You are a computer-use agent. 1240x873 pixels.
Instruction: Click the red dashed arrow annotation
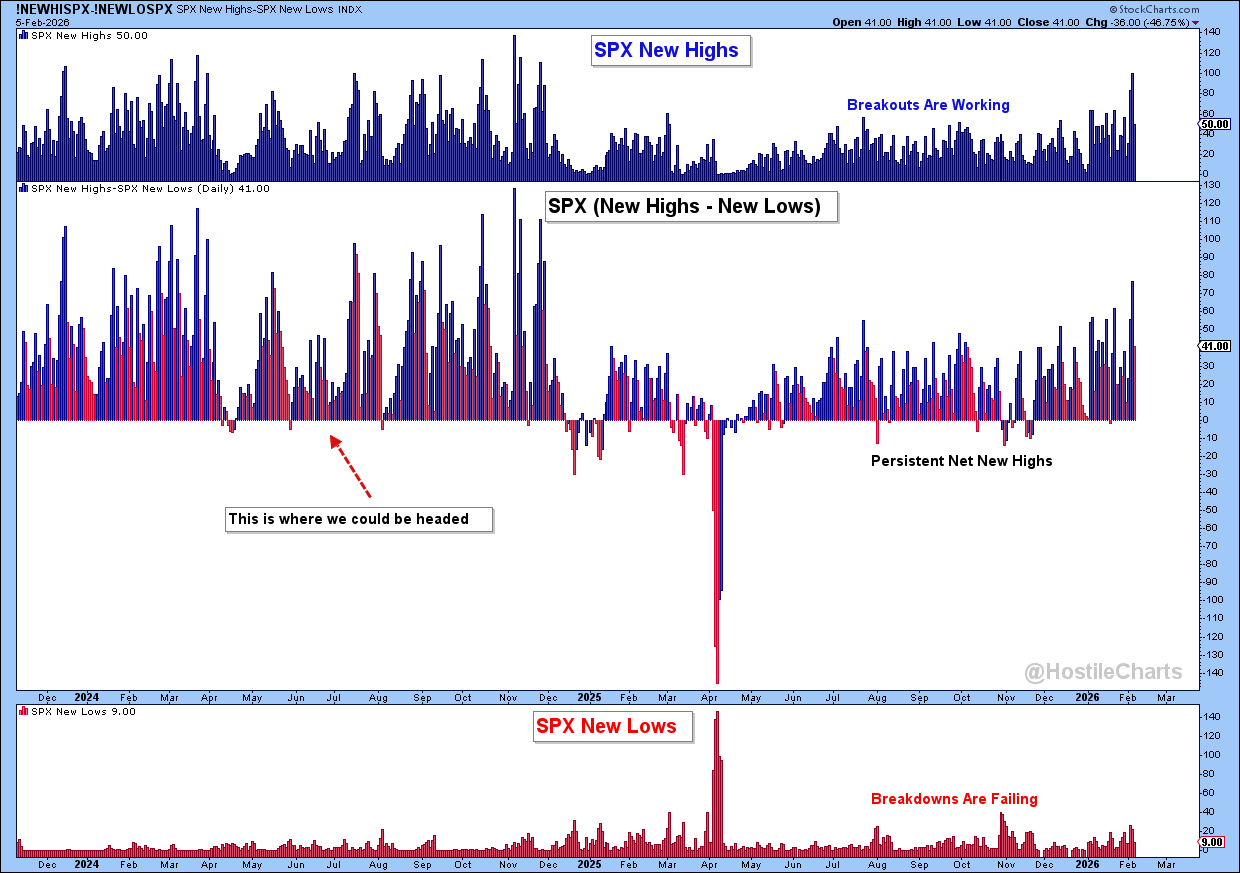(x=350, y=467)
